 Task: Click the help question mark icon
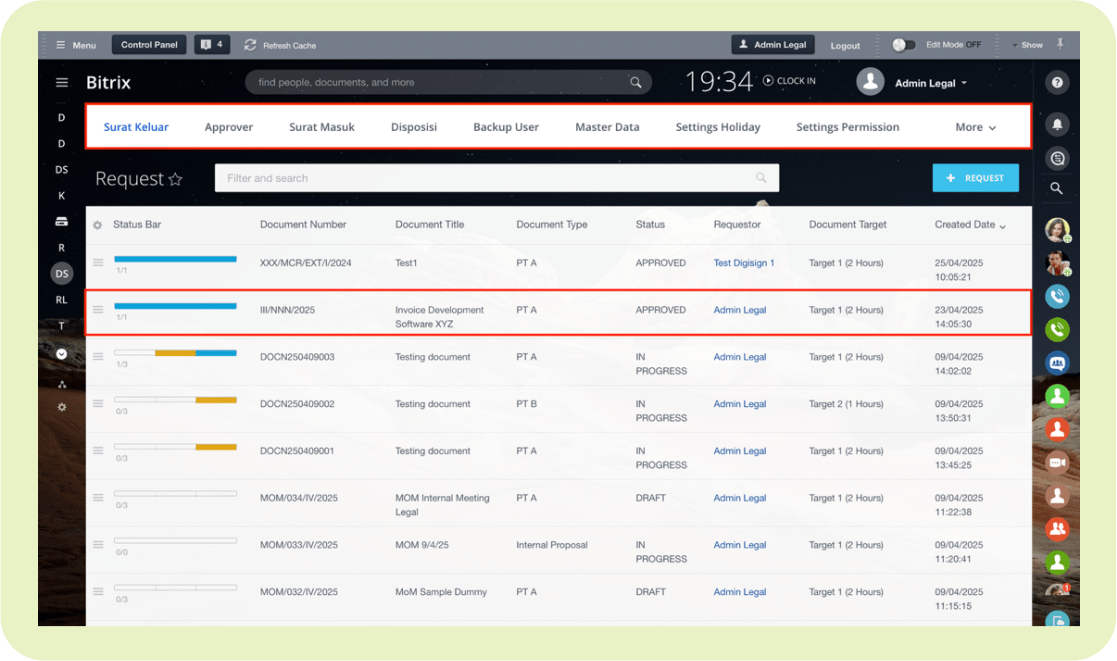point(1057,83)
